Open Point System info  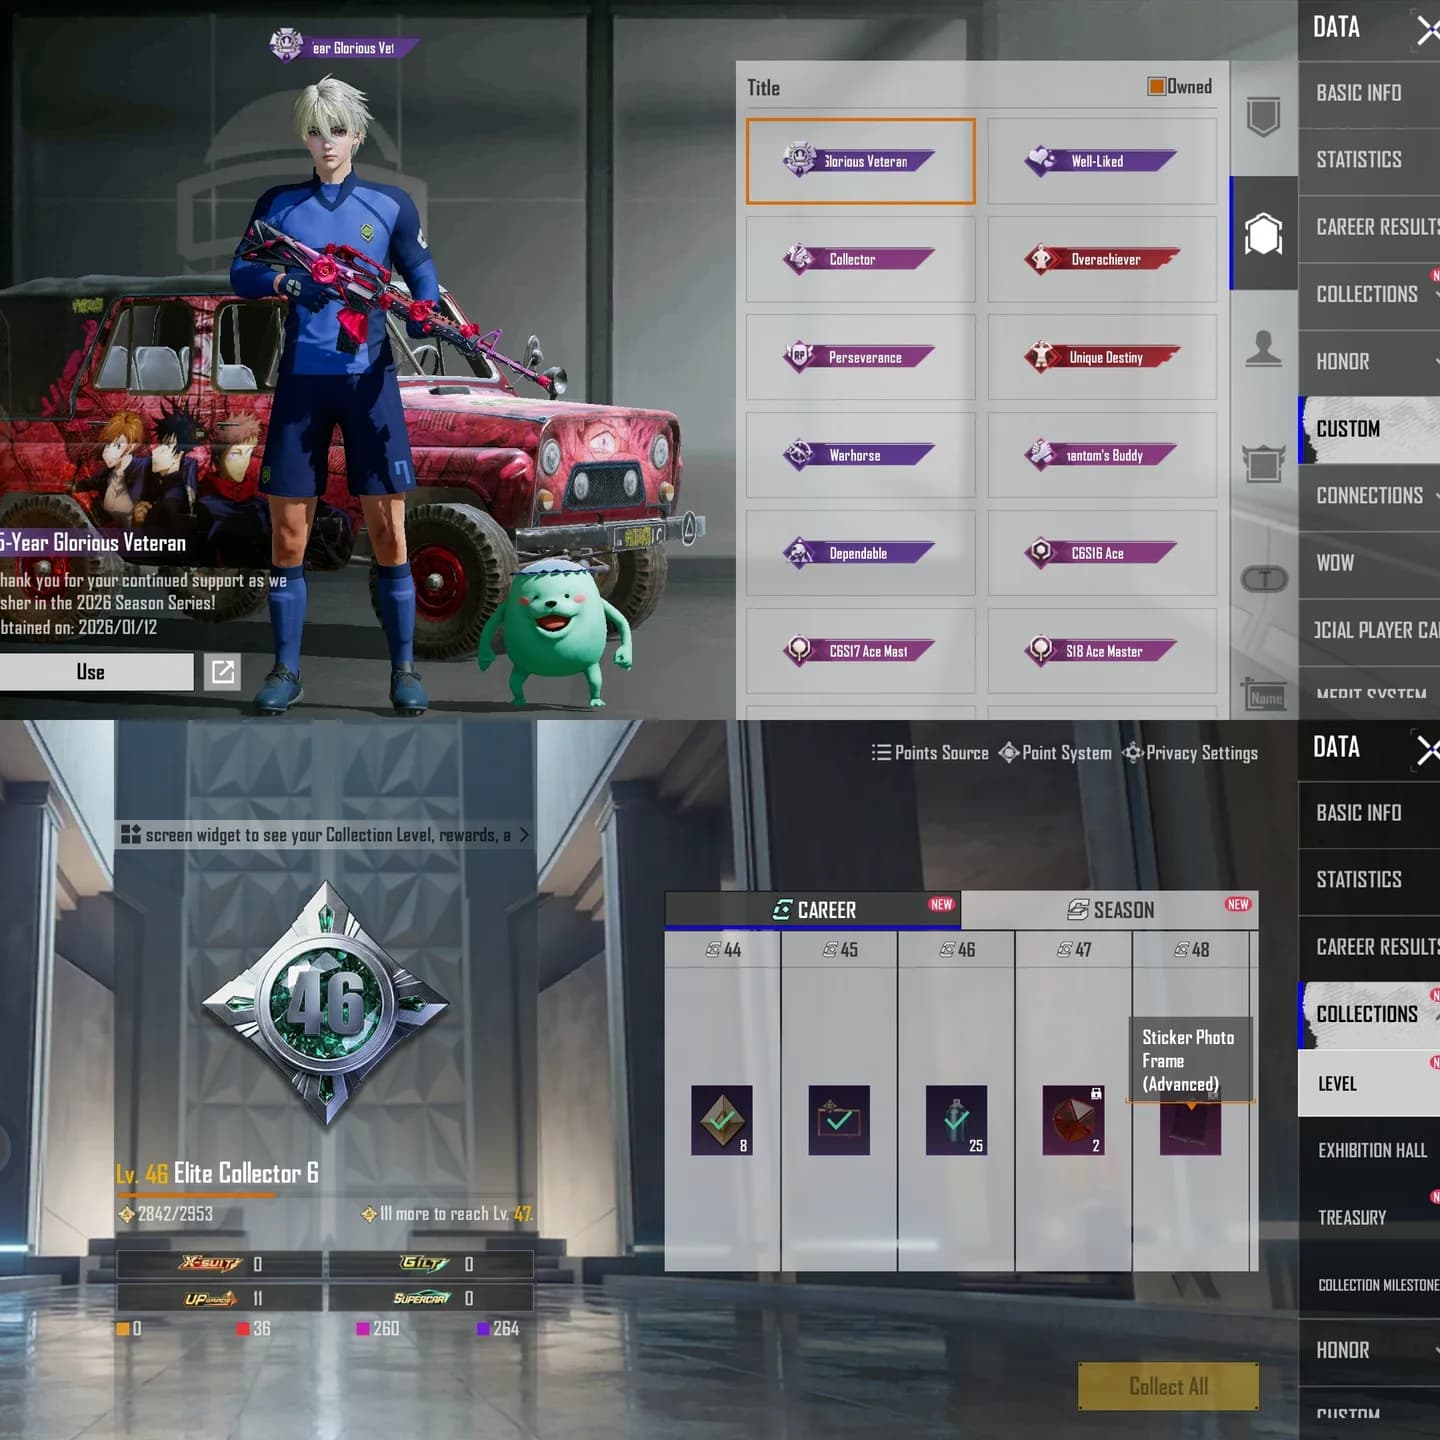pyautogui.click(x=1055, y=753)
